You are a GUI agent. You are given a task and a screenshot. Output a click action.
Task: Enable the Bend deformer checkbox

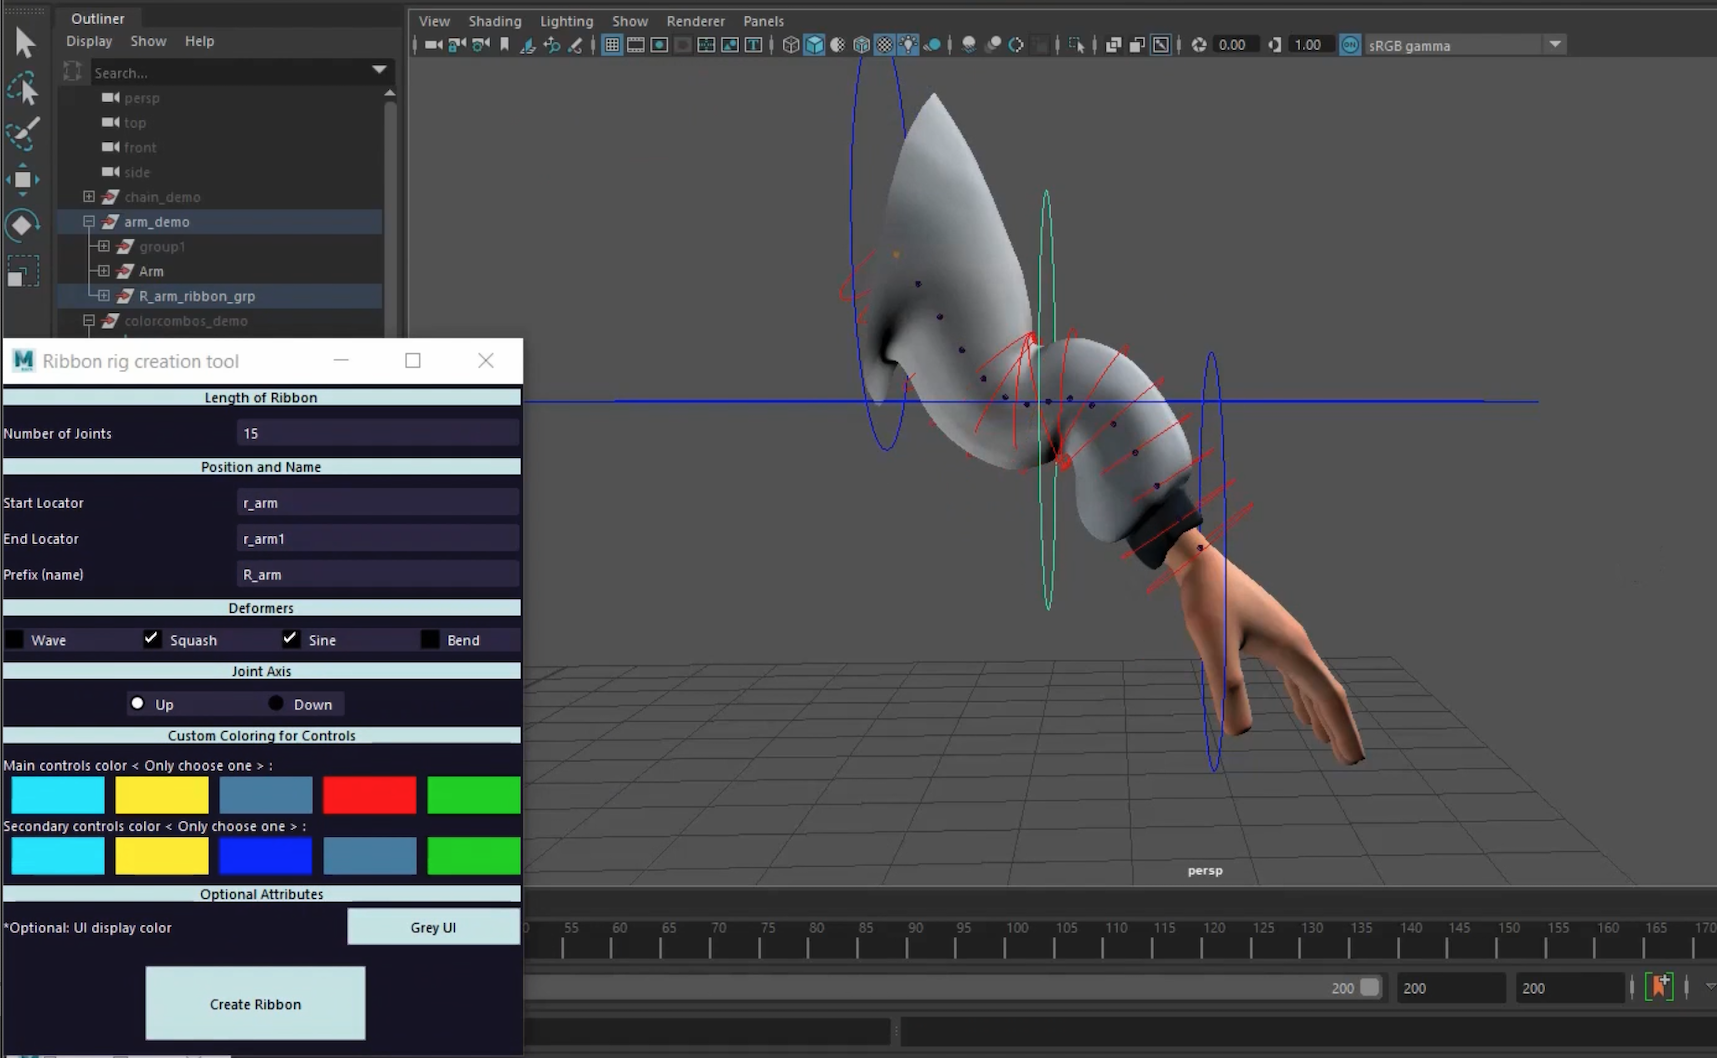430,639
